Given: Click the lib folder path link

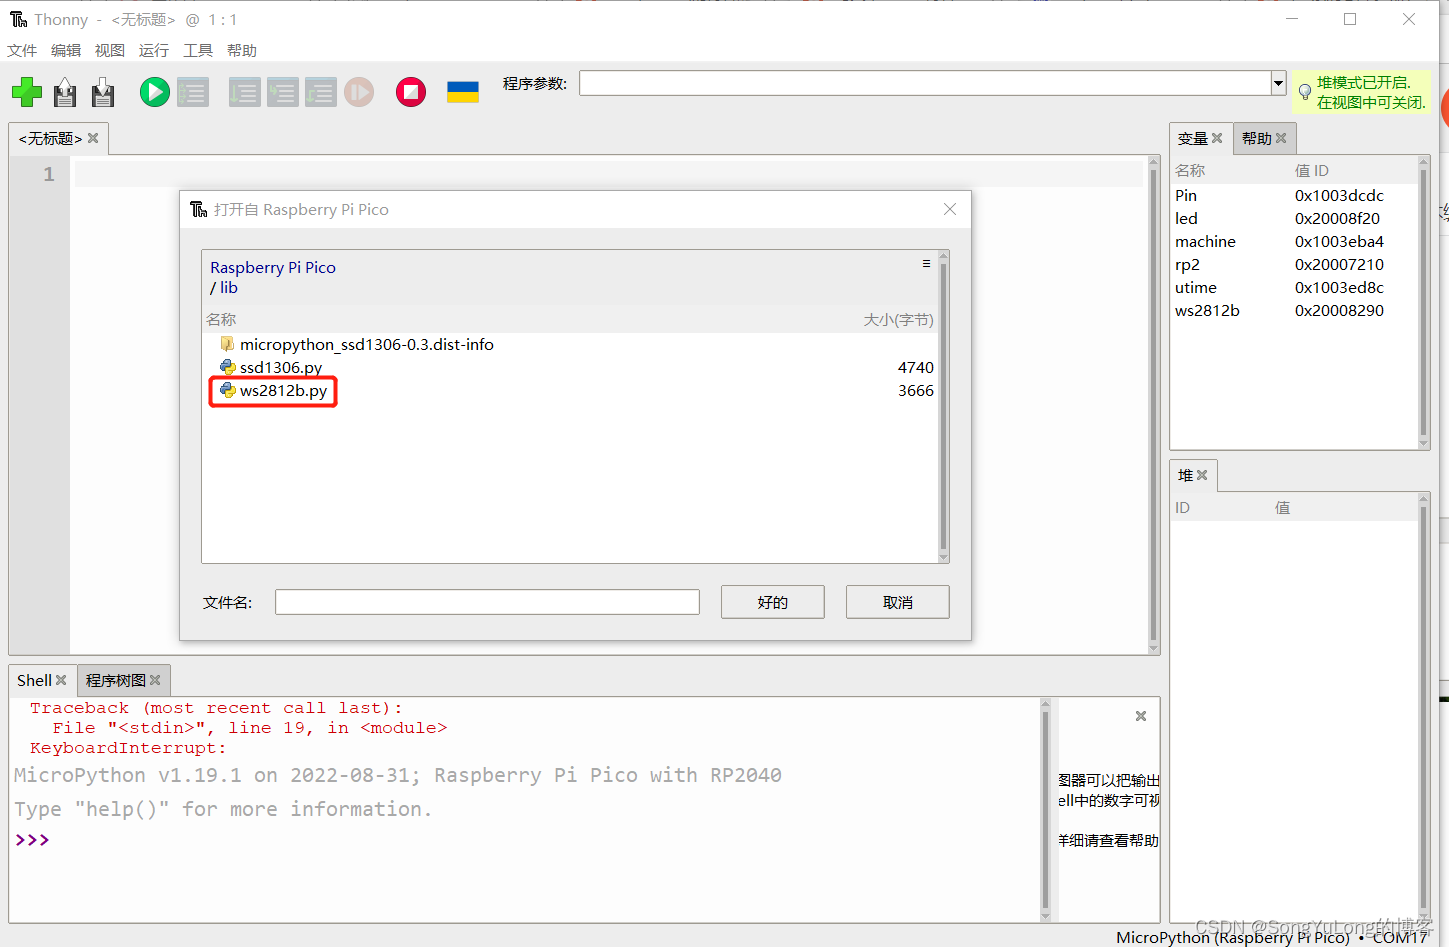Looking at the screenshot, I should pyautogui.click(x=229, y=287).
